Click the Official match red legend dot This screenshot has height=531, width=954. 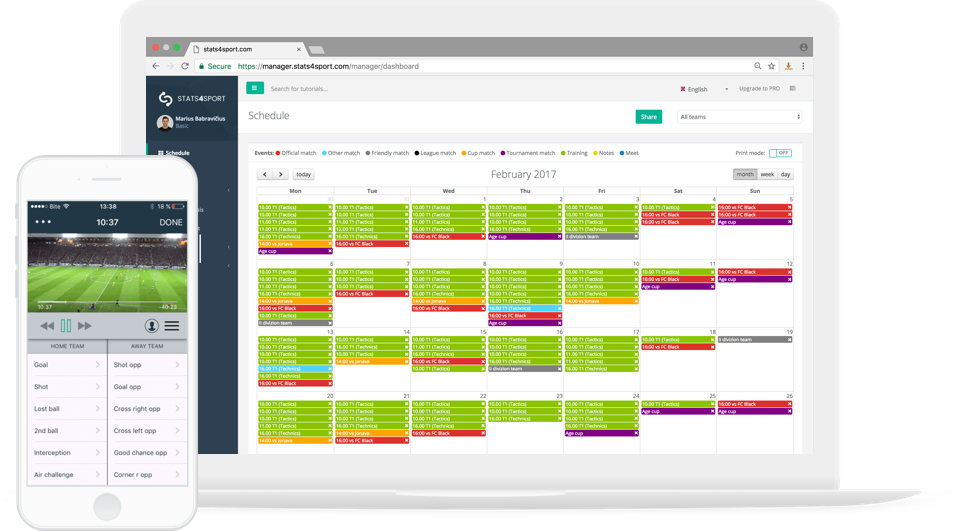pos(278,153)
